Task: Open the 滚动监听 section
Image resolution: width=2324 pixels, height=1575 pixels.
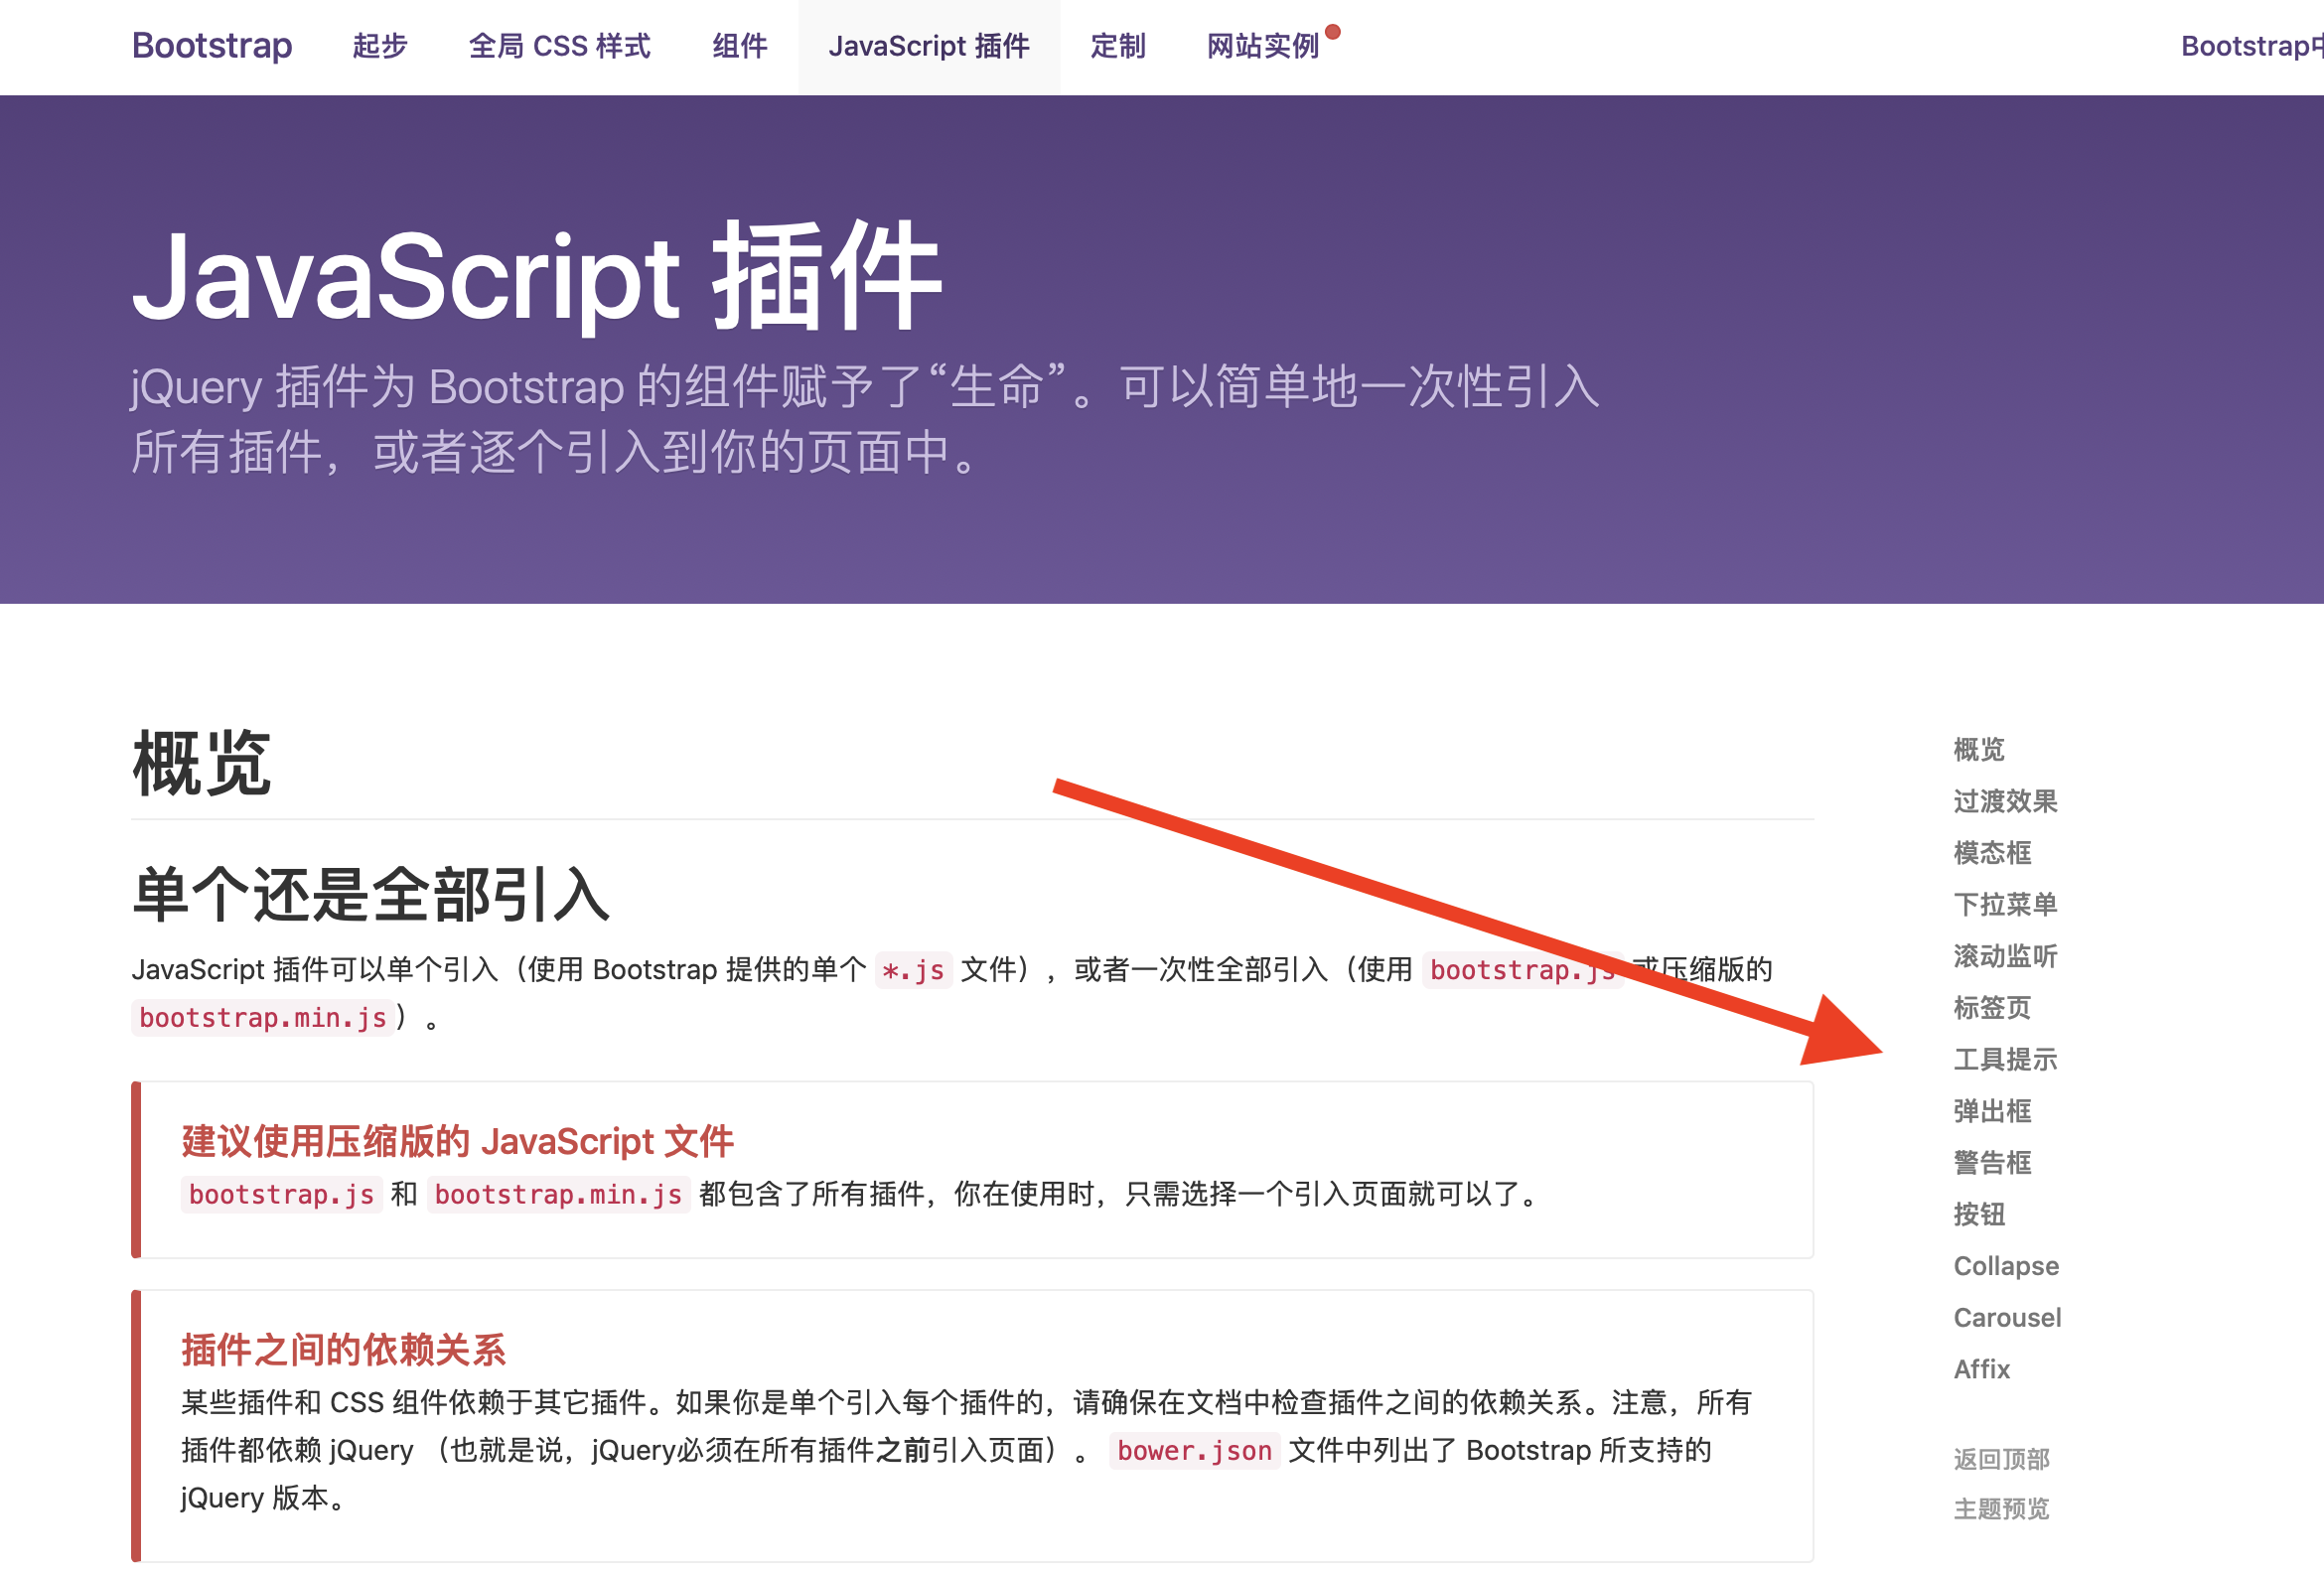Action: point(2004,957)
